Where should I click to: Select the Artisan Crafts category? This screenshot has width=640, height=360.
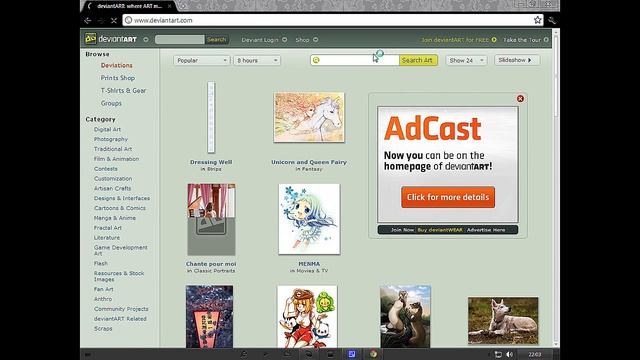112,188
